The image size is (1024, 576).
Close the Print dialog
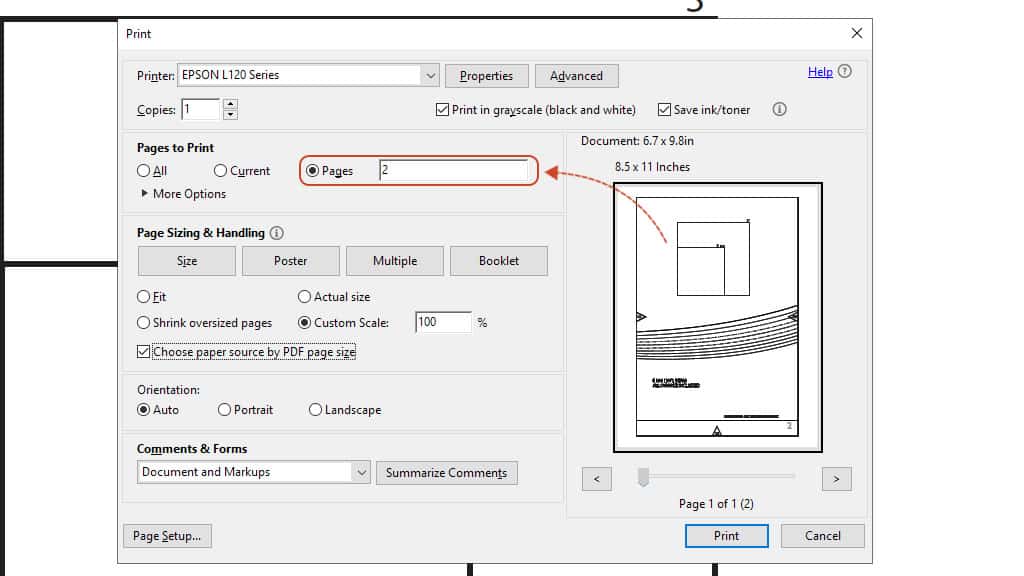click(x=856, y=33)
